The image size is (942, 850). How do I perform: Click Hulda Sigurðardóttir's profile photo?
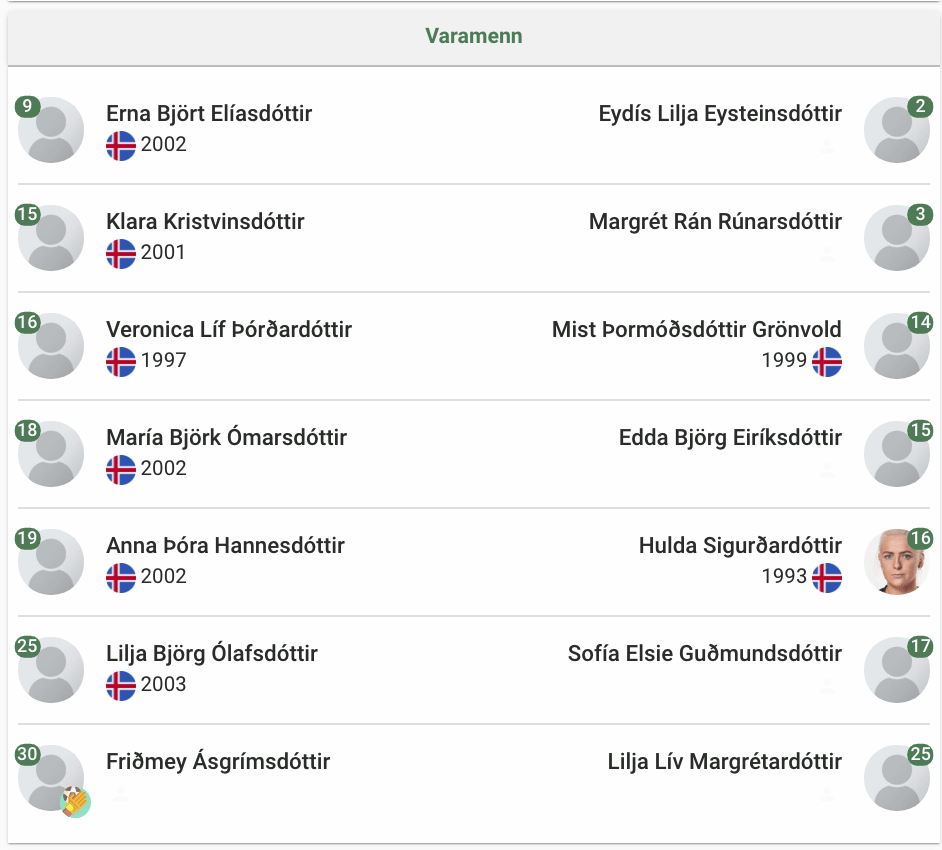[x=897, y=562]
